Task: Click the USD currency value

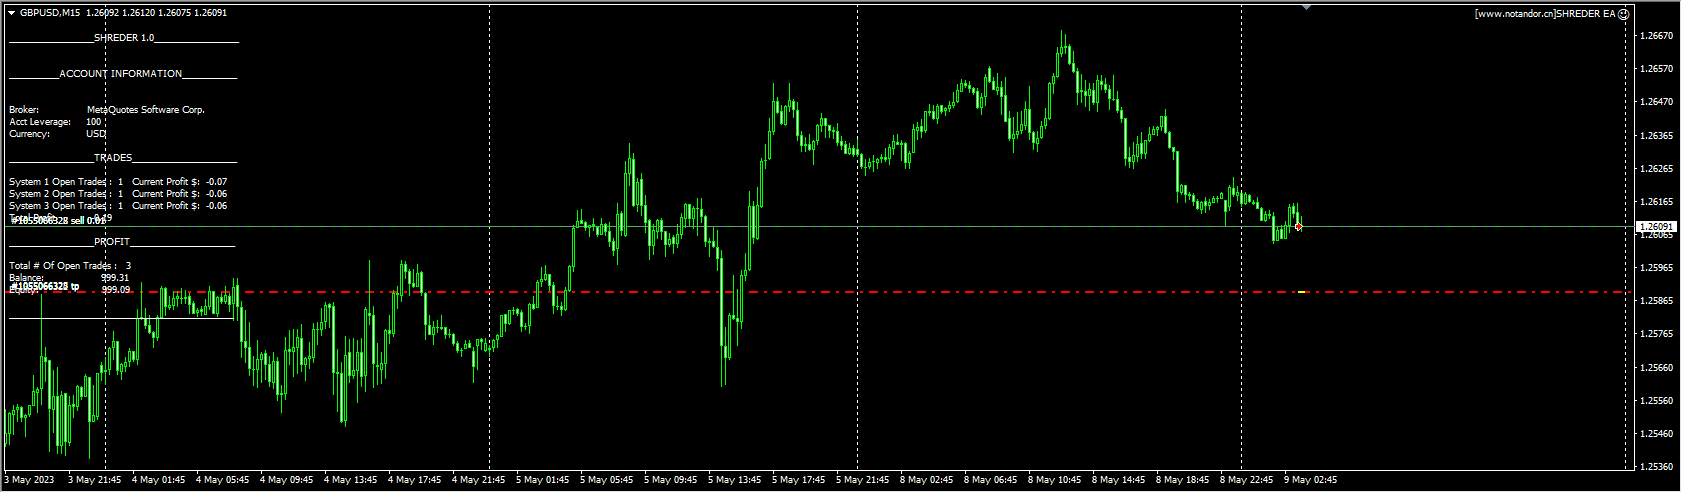Action: point(96,134)
